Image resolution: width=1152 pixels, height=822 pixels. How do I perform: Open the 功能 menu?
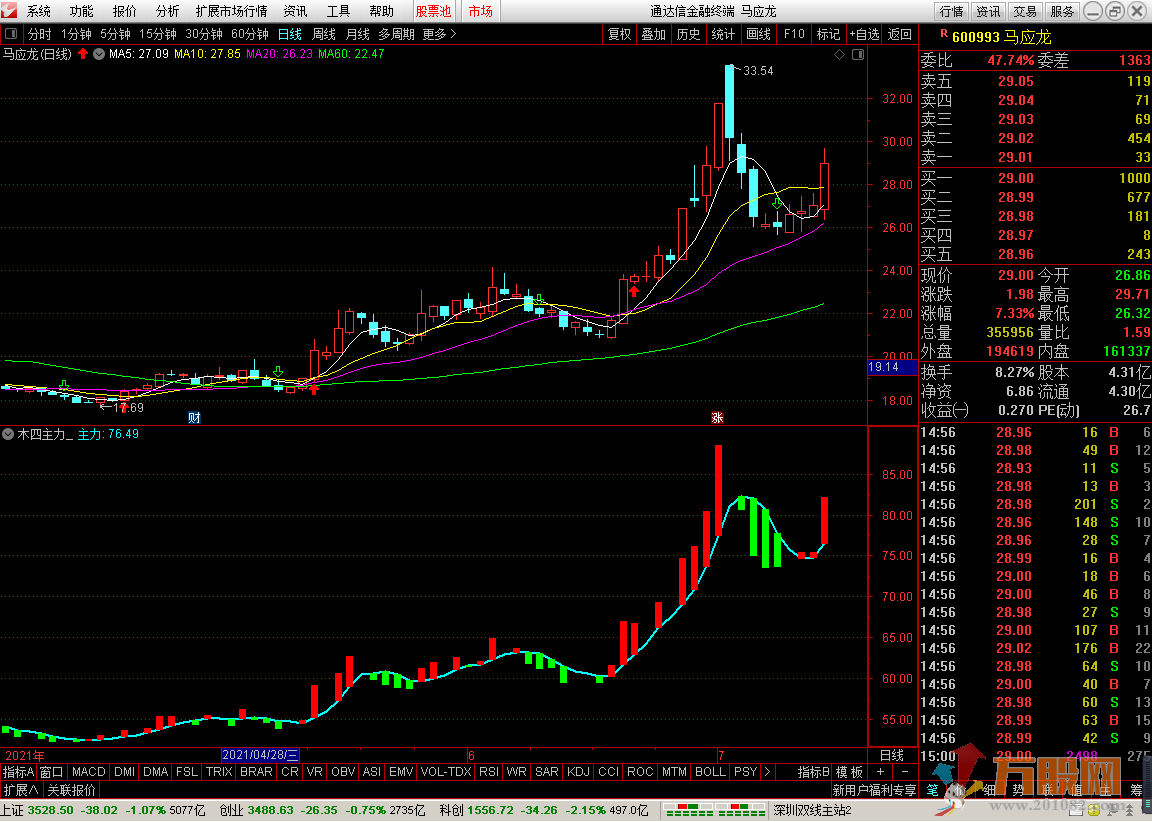click(82, 11)
